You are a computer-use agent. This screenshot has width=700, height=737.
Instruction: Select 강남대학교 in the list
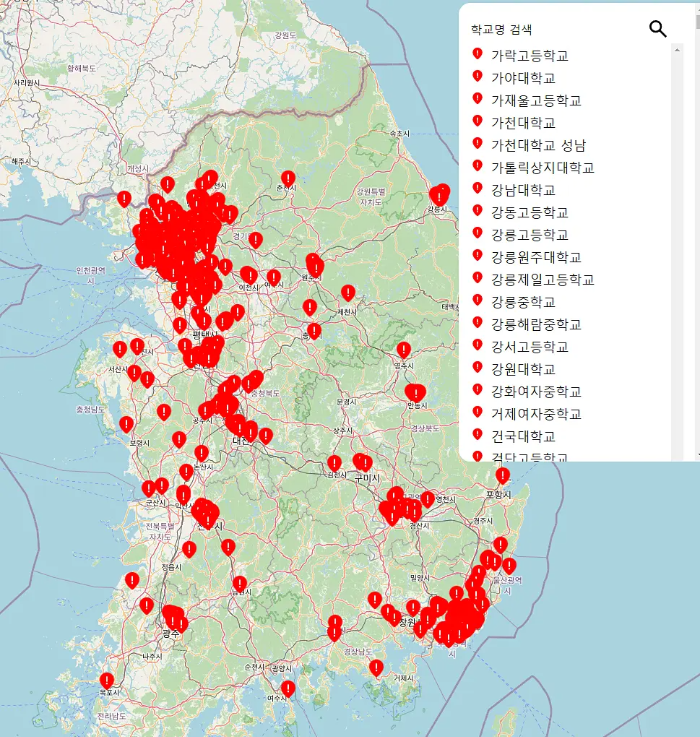[x=523, y=190]
